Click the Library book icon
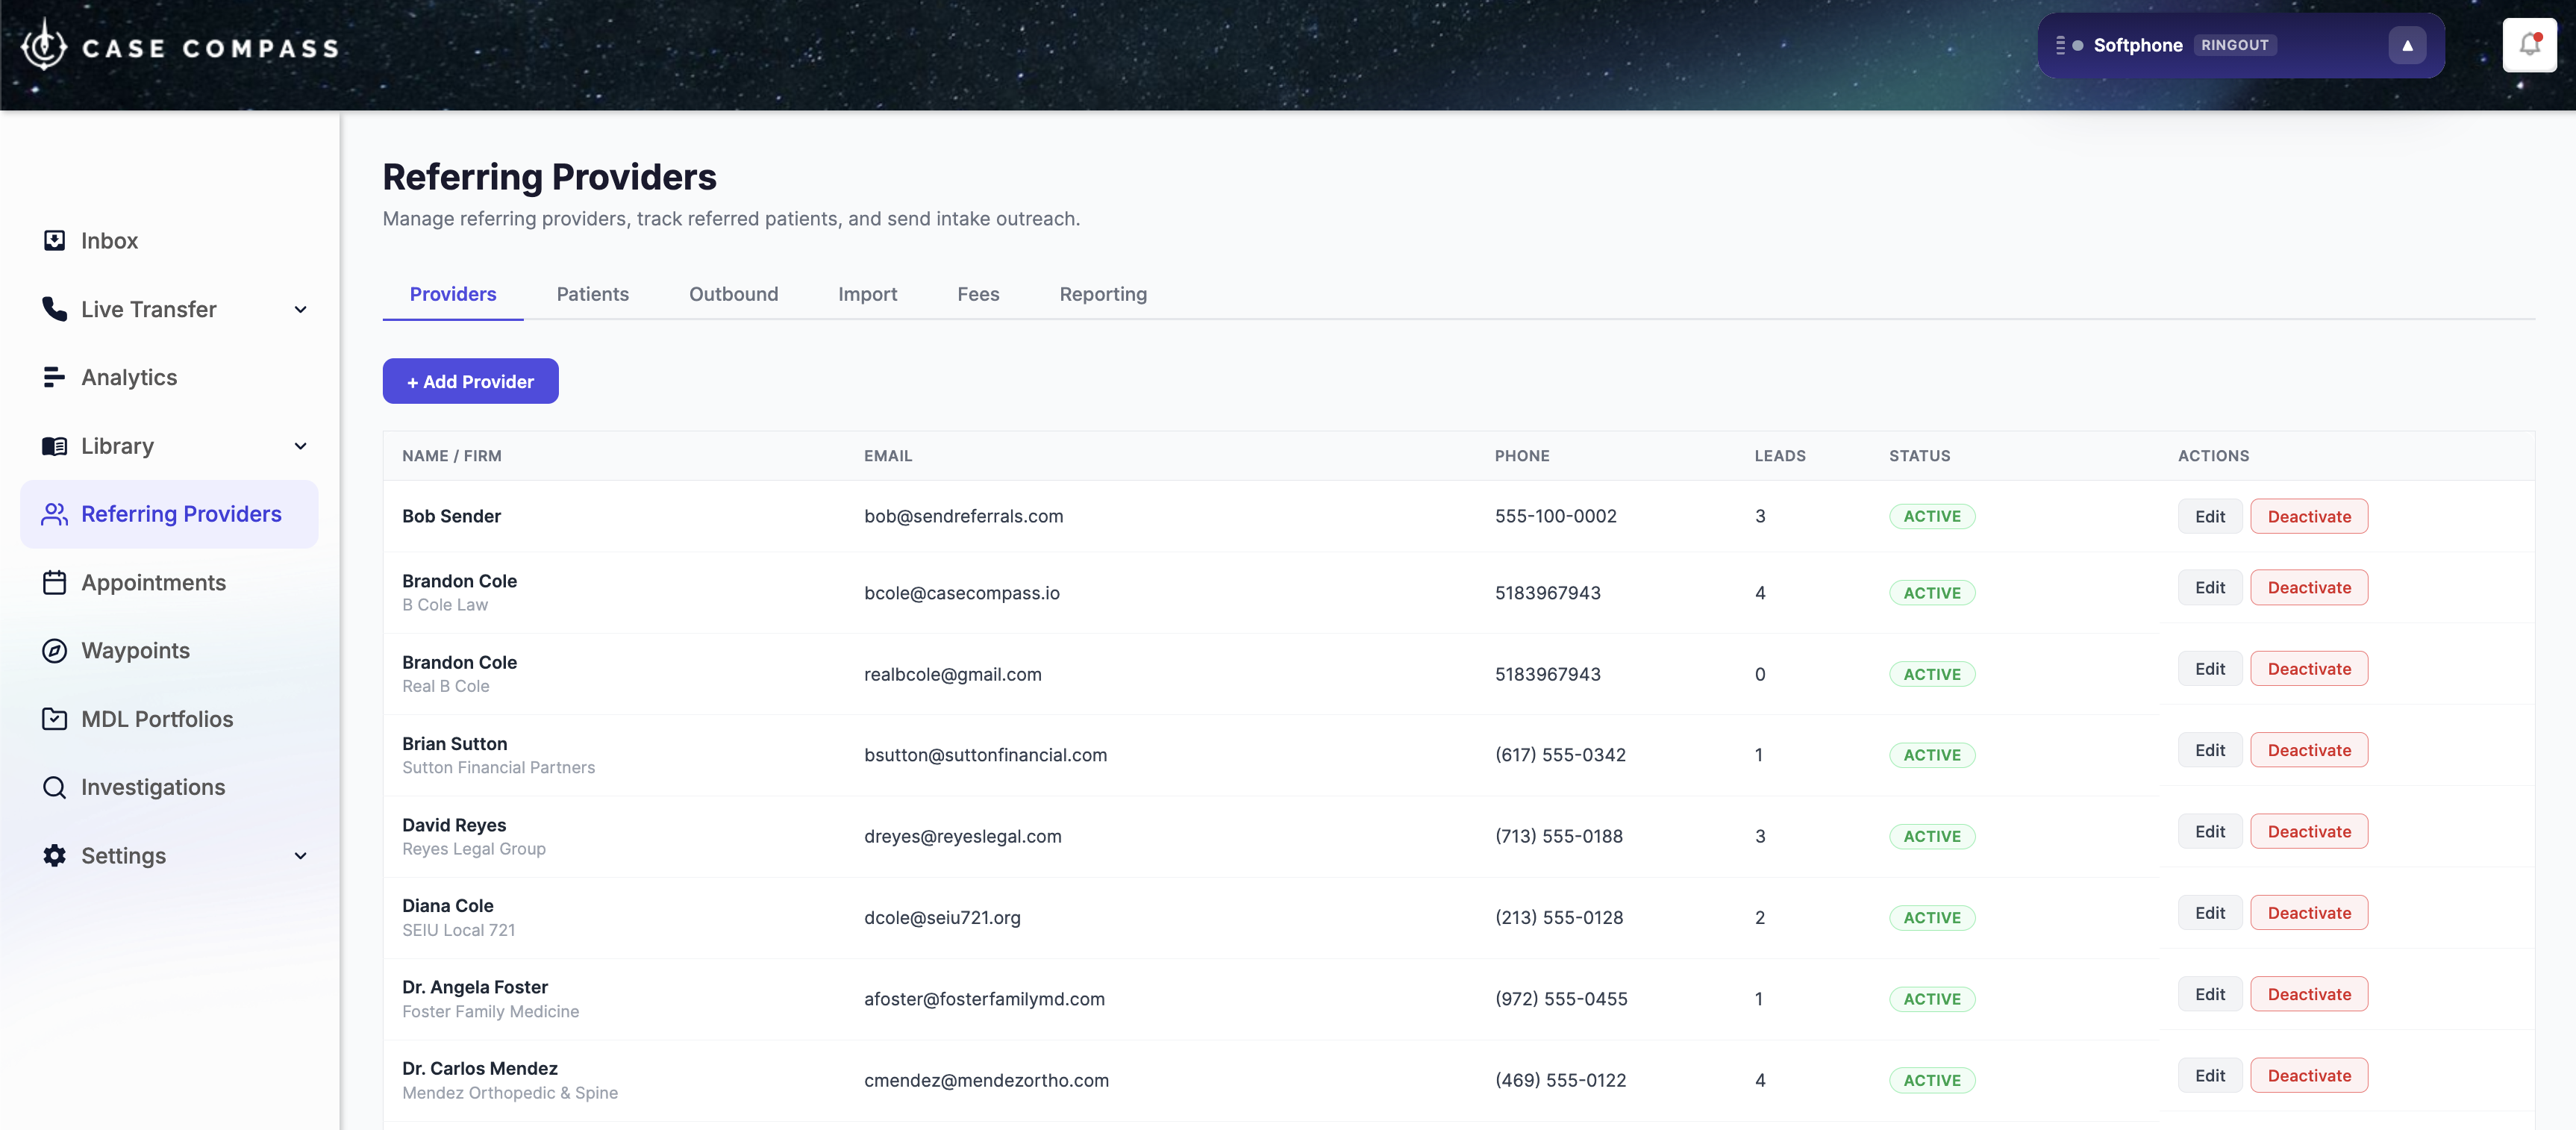Screen dimensions: 2576x1130 click(x=54, y=446)
